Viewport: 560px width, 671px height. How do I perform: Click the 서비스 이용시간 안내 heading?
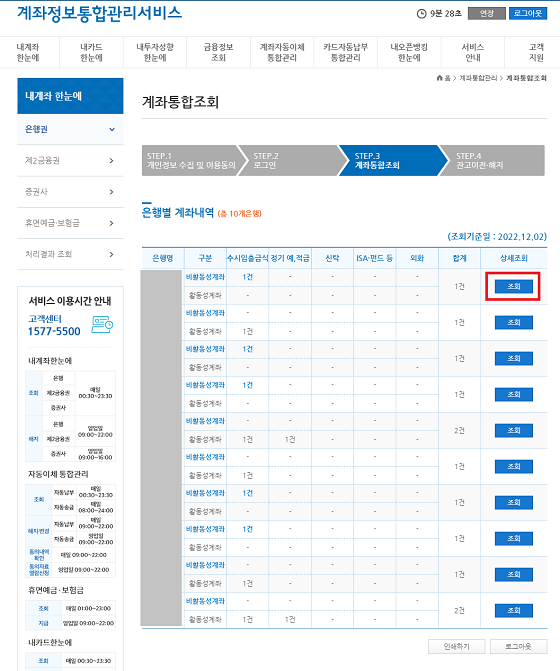click(x=70, y=301)
